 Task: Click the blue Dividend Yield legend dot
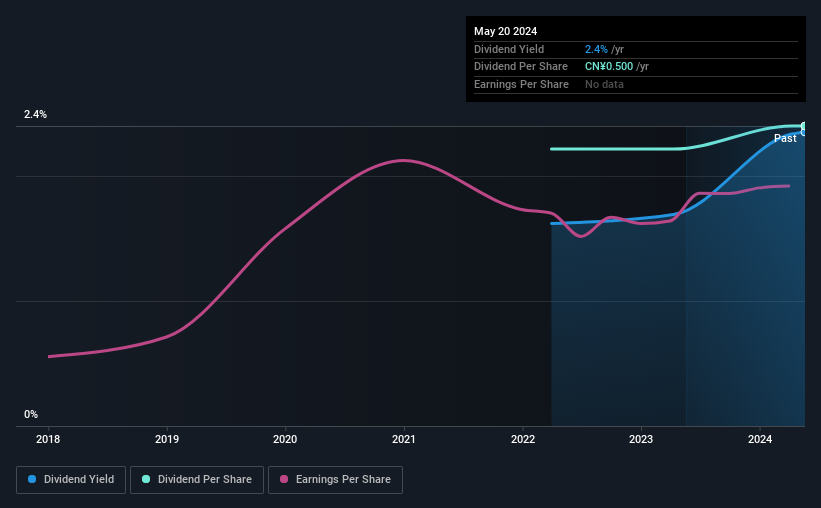(x=32, y=479)
